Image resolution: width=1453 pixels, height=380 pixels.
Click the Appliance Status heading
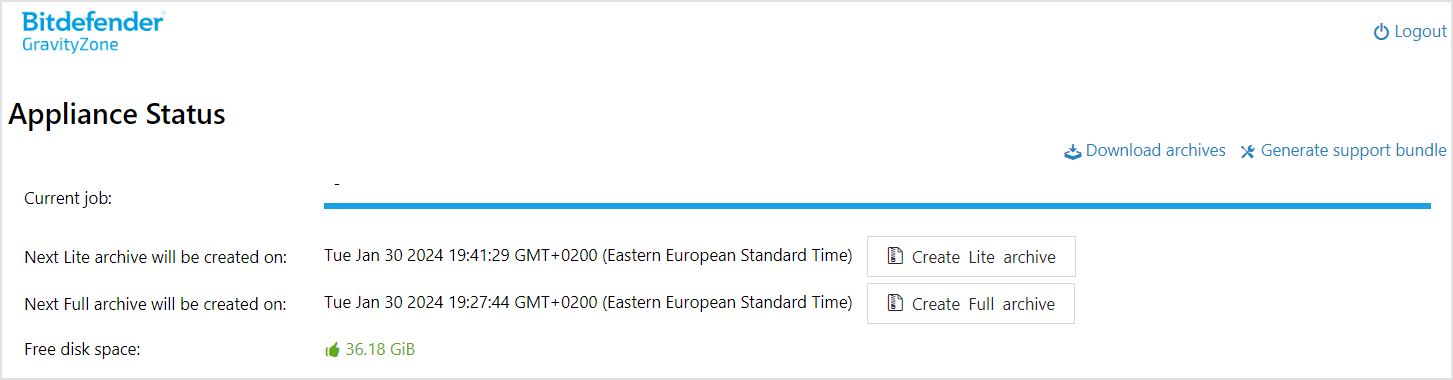117,114
